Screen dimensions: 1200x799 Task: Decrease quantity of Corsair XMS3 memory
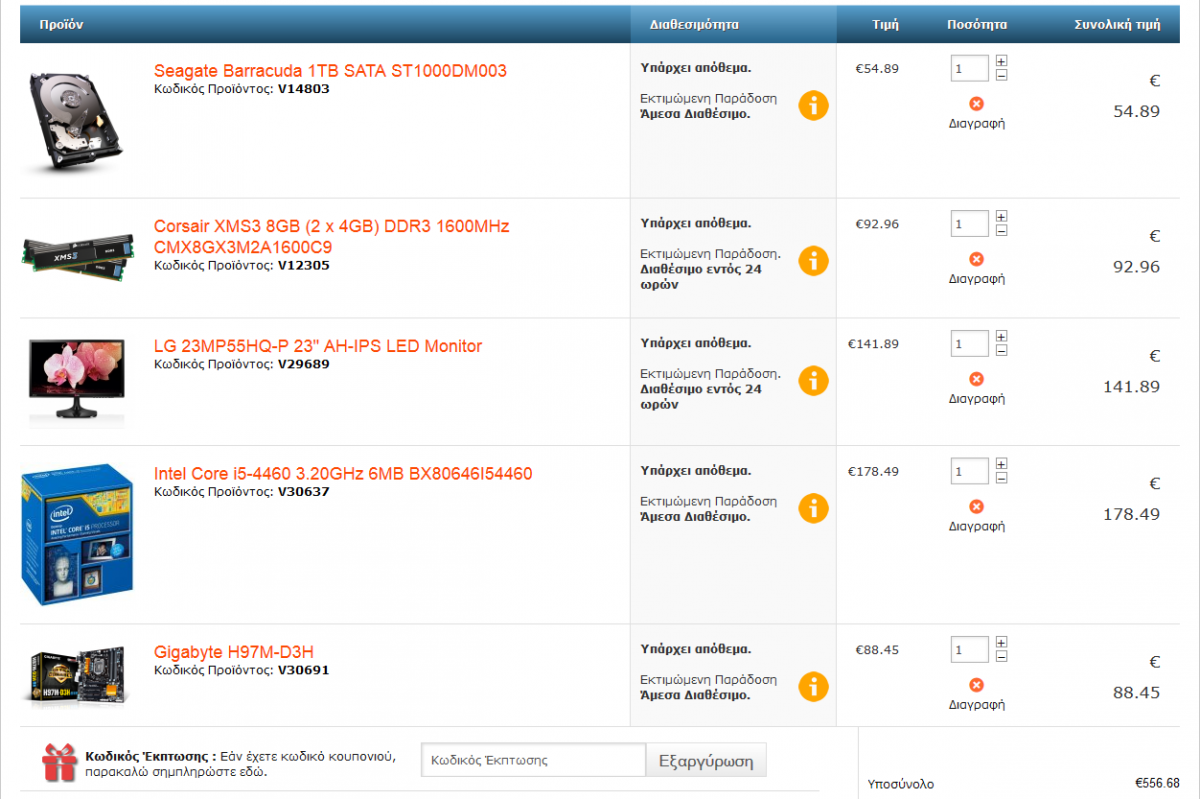pos(1001,230)
